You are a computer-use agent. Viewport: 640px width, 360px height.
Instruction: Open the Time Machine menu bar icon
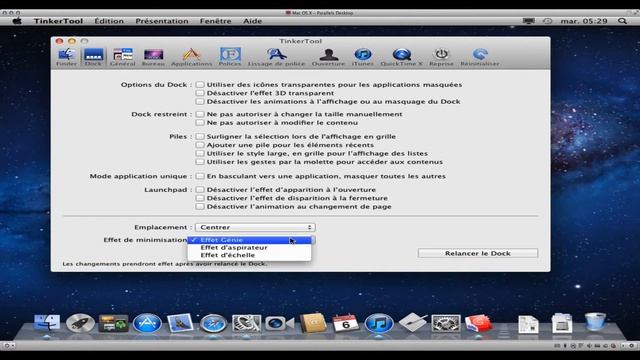click(547, 21)
